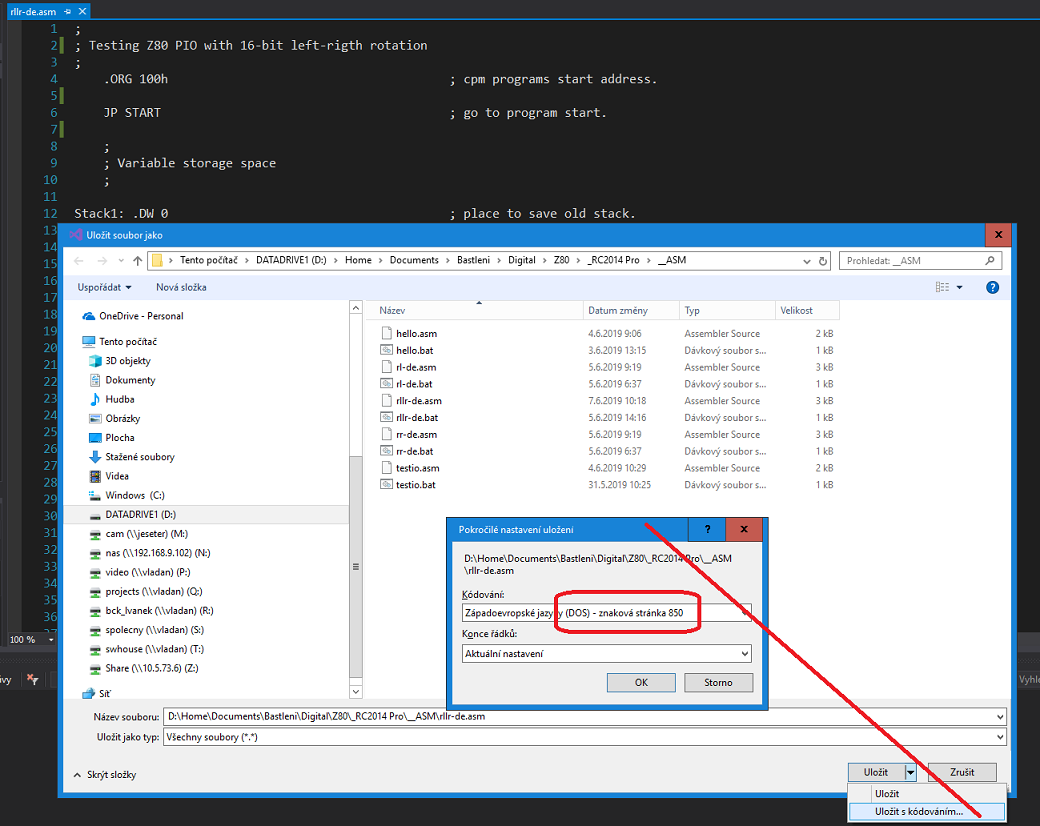Click the Nová složka button
The width and height of the screenshot is (1040, 826).
181,287
